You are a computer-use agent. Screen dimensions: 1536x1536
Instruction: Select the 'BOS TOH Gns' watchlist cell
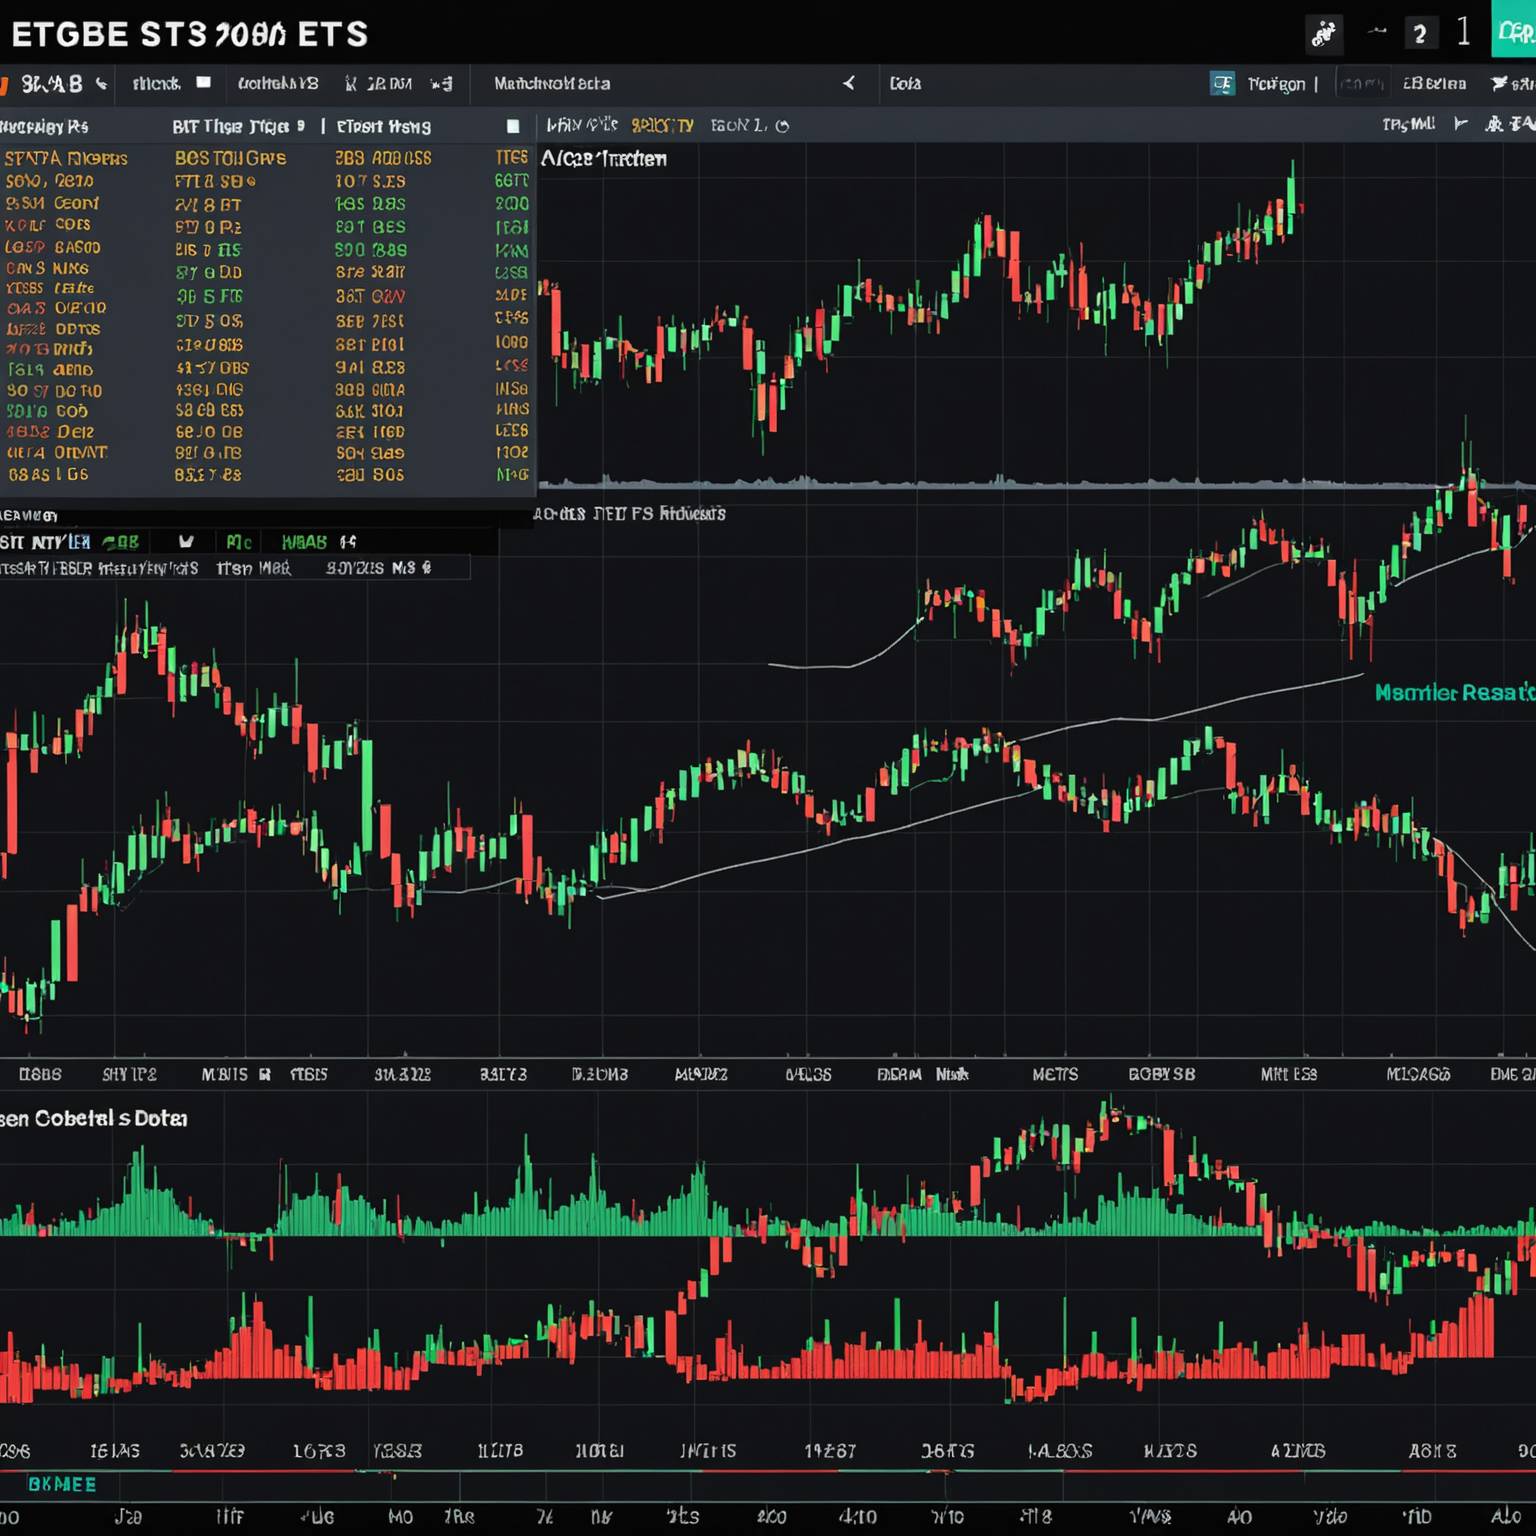point(230,158)
